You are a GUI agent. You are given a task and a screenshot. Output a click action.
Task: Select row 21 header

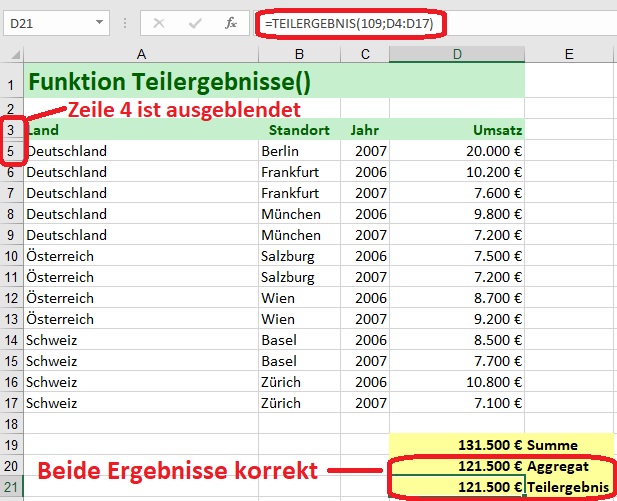click(11, 486)
